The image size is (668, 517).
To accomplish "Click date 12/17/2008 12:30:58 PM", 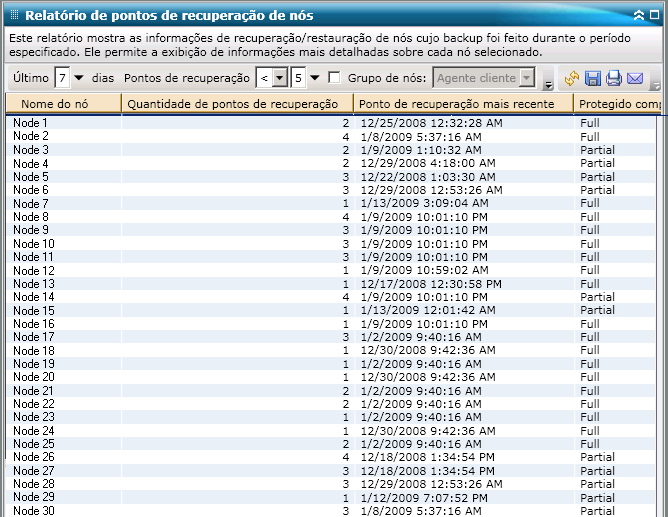I will 431,284.
